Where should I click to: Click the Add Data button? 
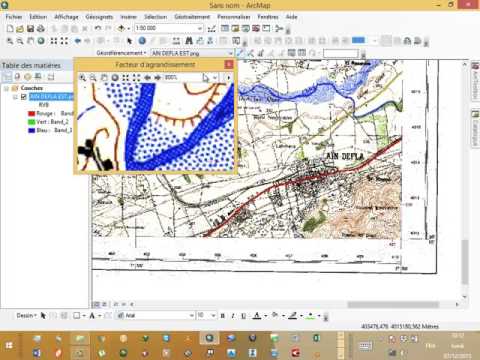point(121,29)
